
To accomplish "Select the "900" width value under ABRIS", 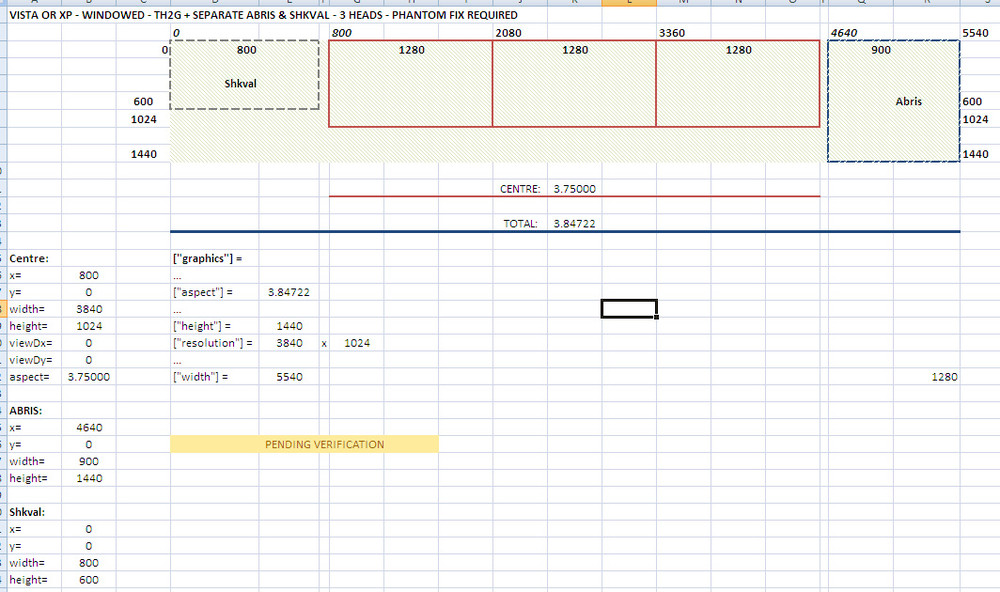I will (89, 461).
